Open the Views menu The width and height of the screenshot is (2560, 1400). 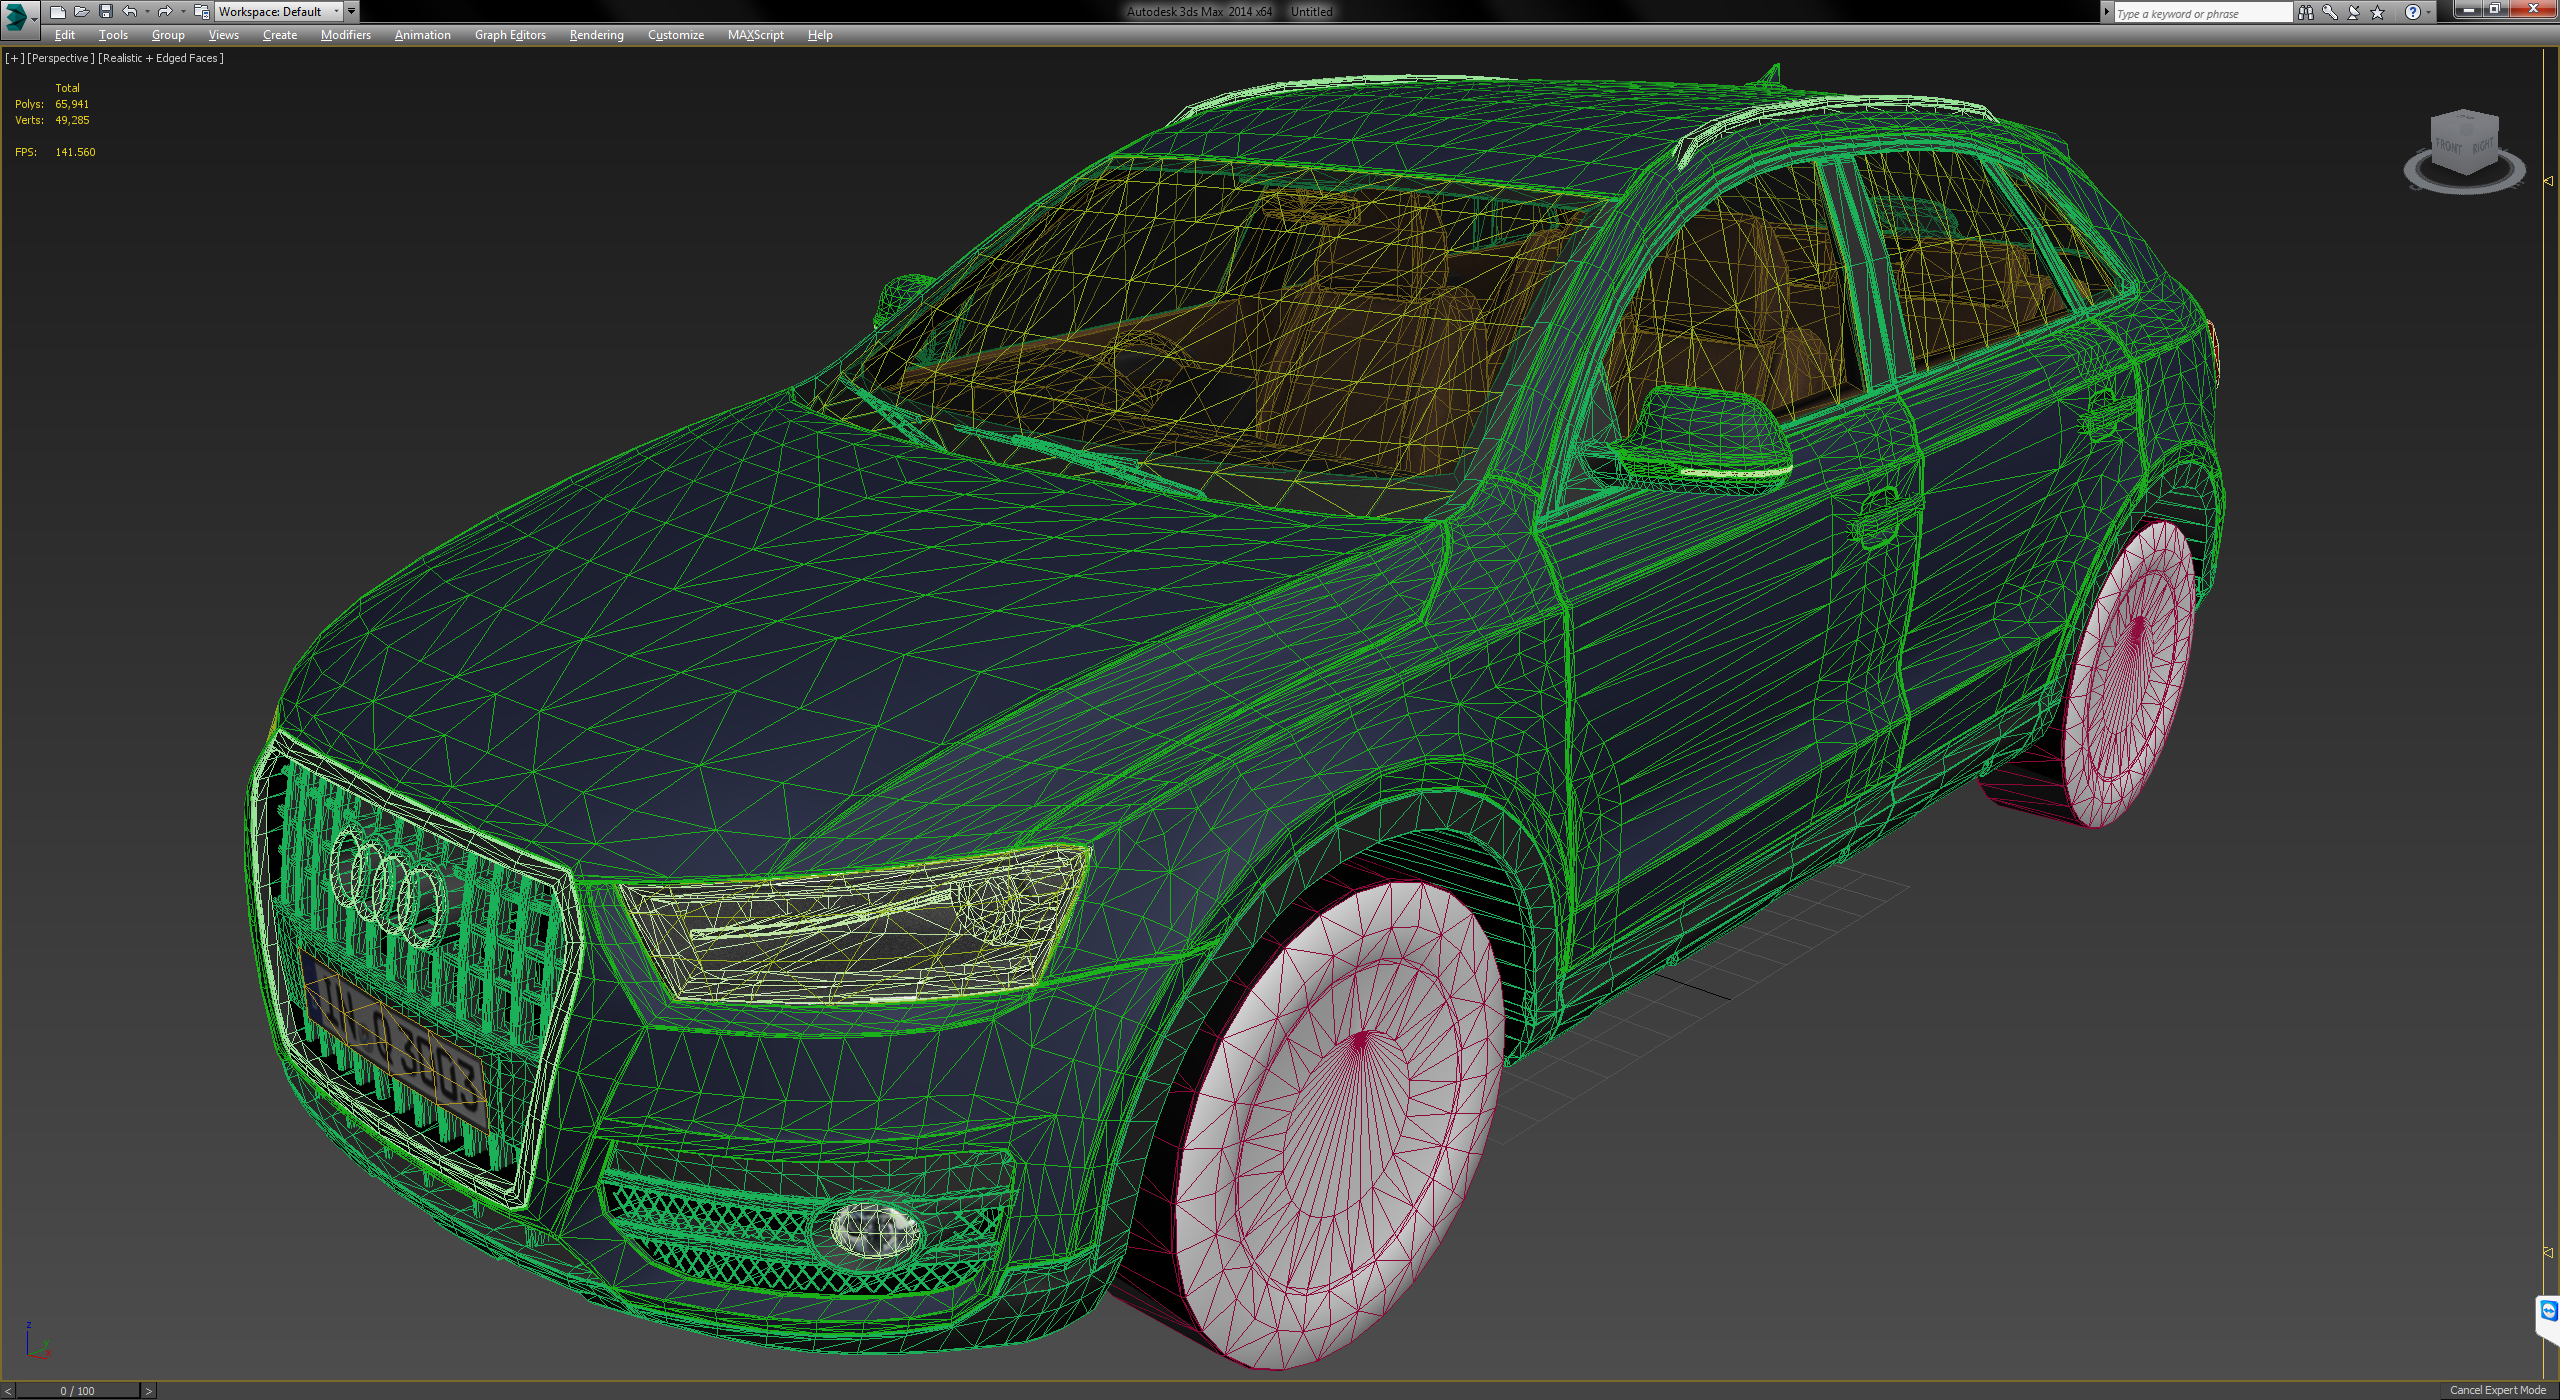tap(222, 34)
